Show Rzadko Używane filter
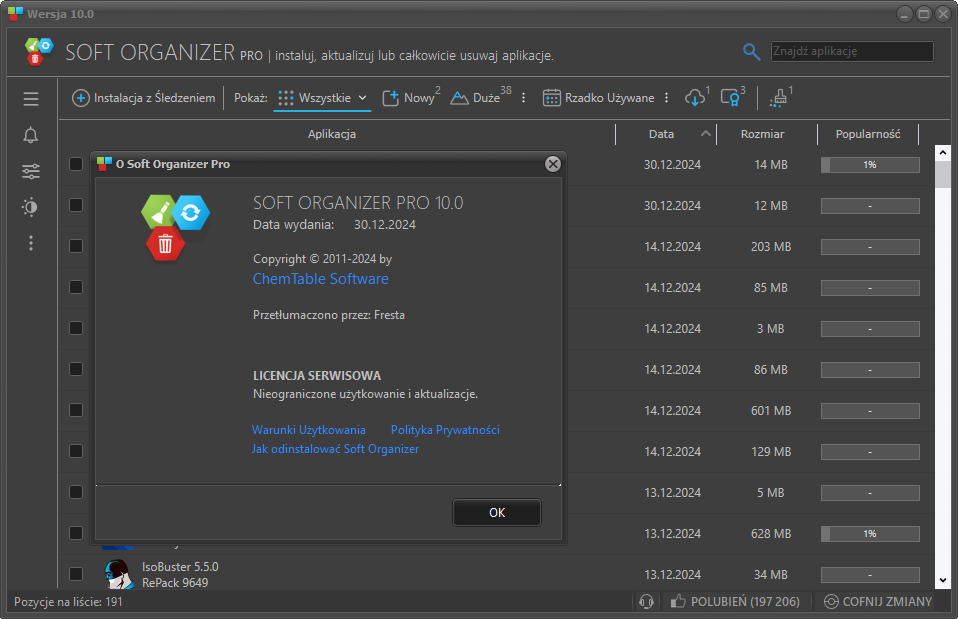Screen dimensions: 958x619 pyautogui.click(x=598, y=98)
